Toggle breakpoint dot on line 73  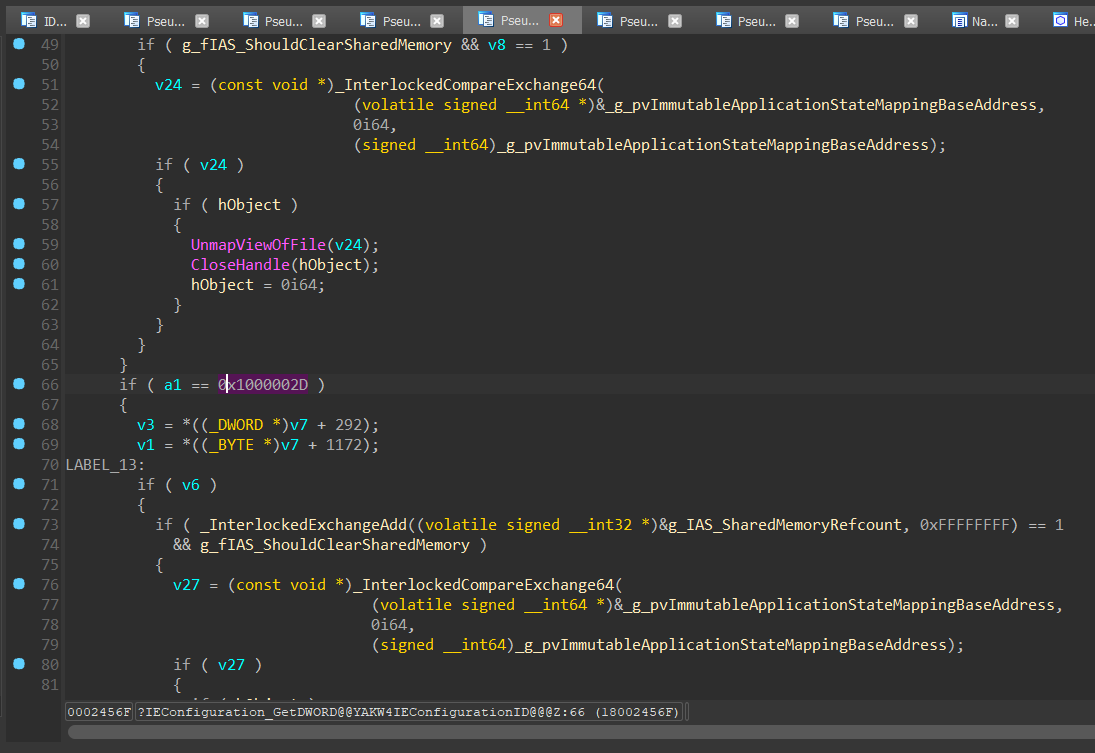(19, 524)
